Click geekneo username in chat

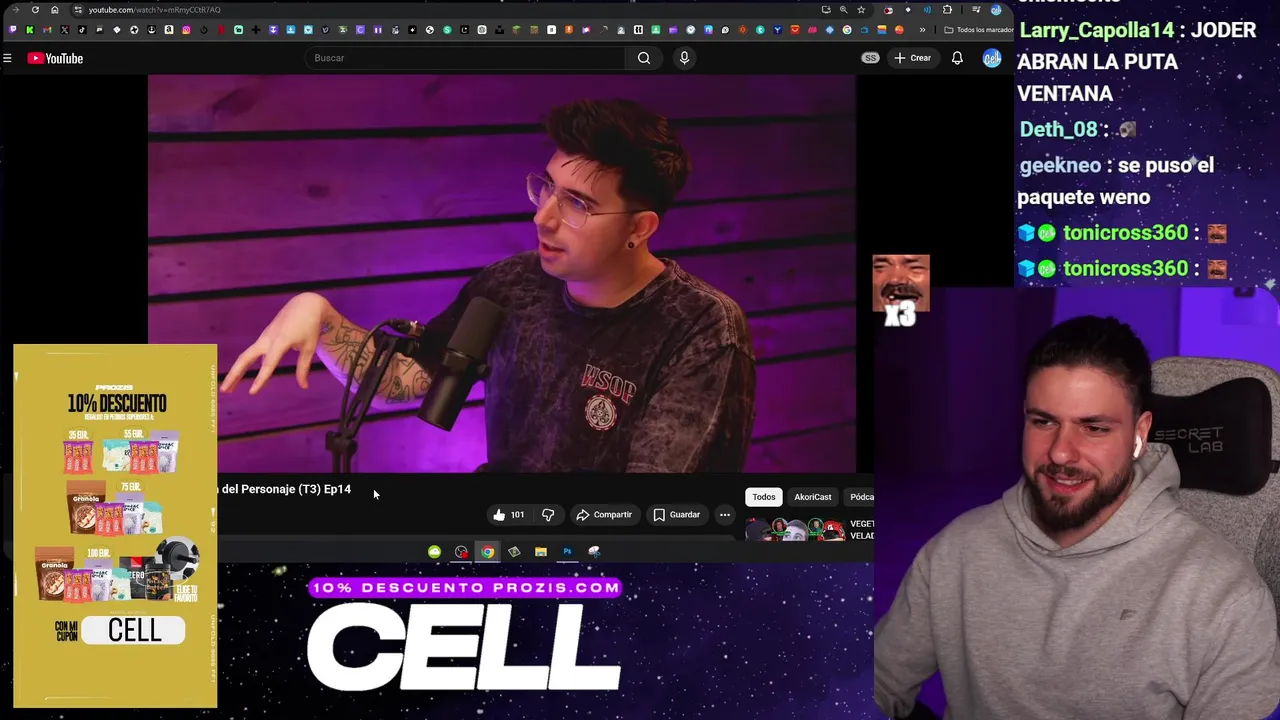(1060, 165)
